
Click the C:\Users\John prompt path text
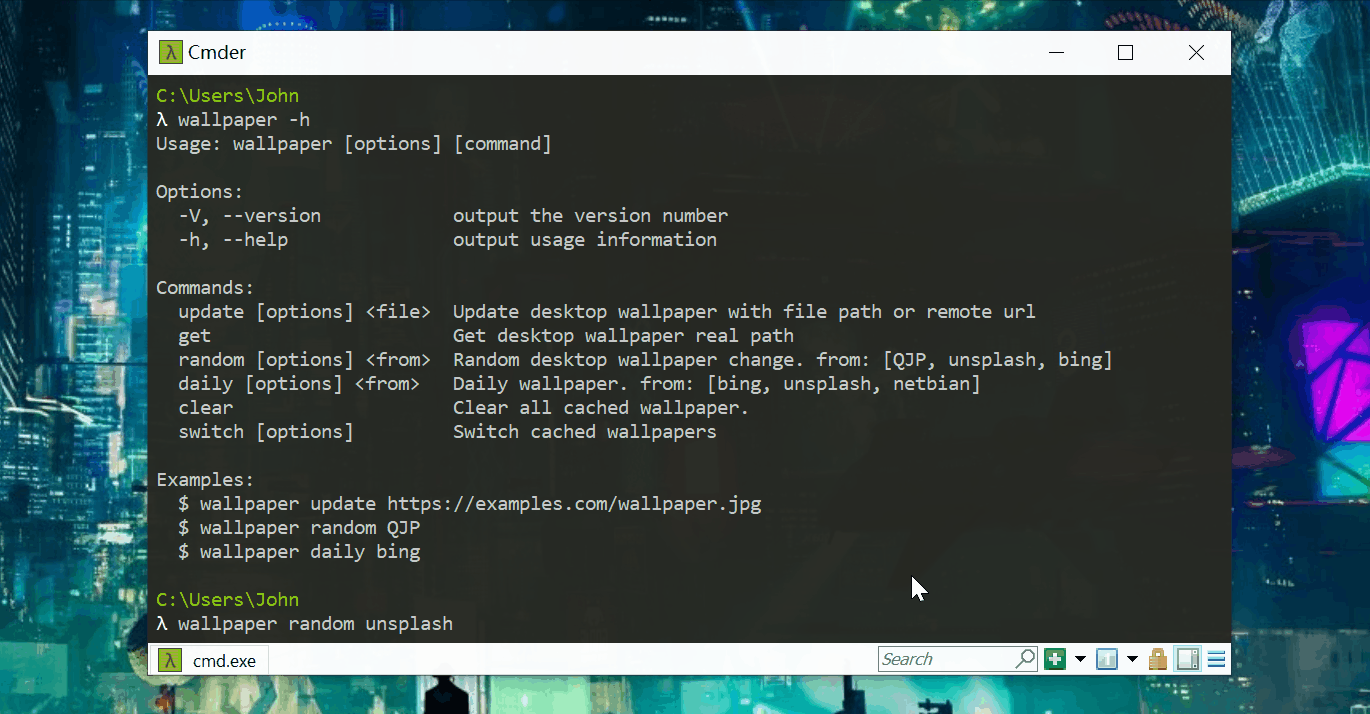tap(227, 95)
